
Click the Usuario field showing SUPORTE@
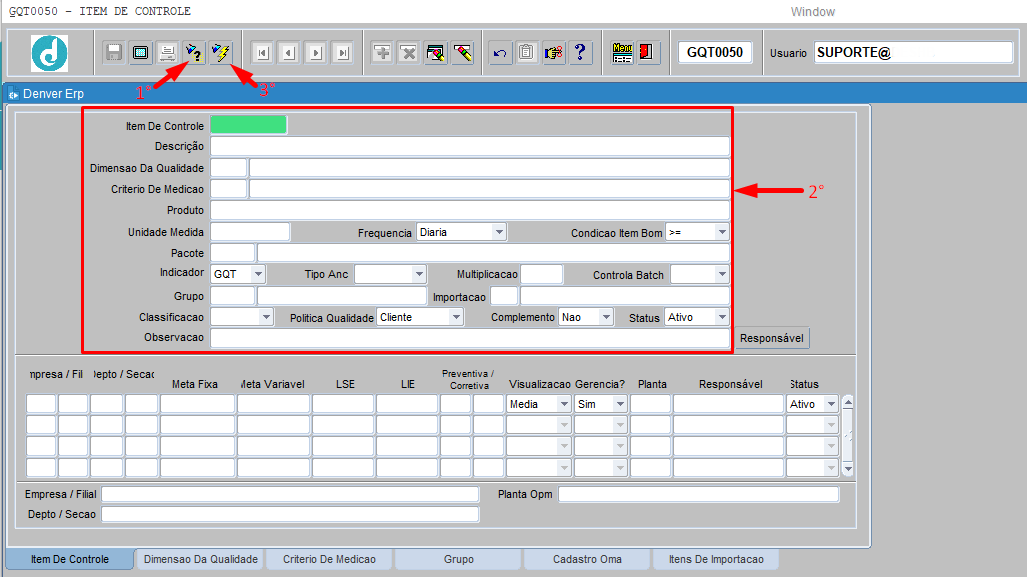pos(913,52)
